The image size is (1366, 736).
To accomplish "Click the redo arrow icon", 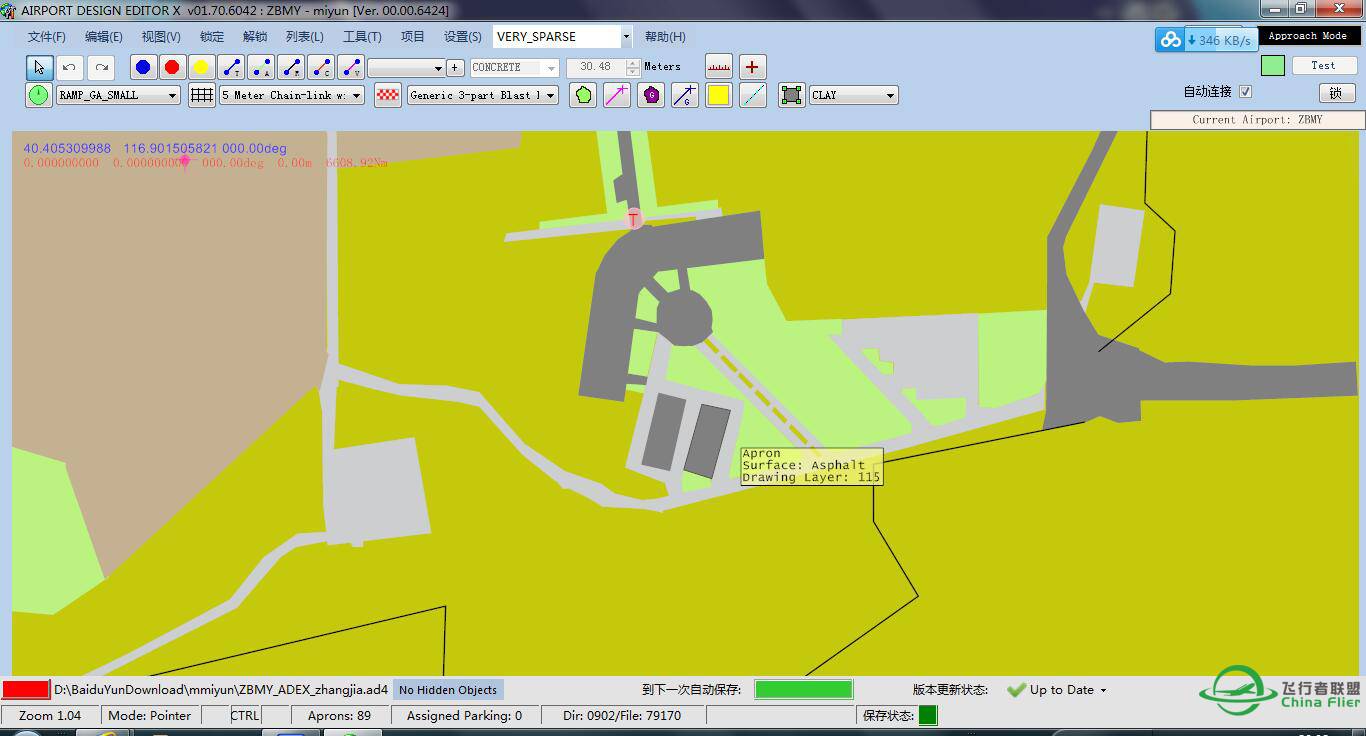I will tap(100, 68).
